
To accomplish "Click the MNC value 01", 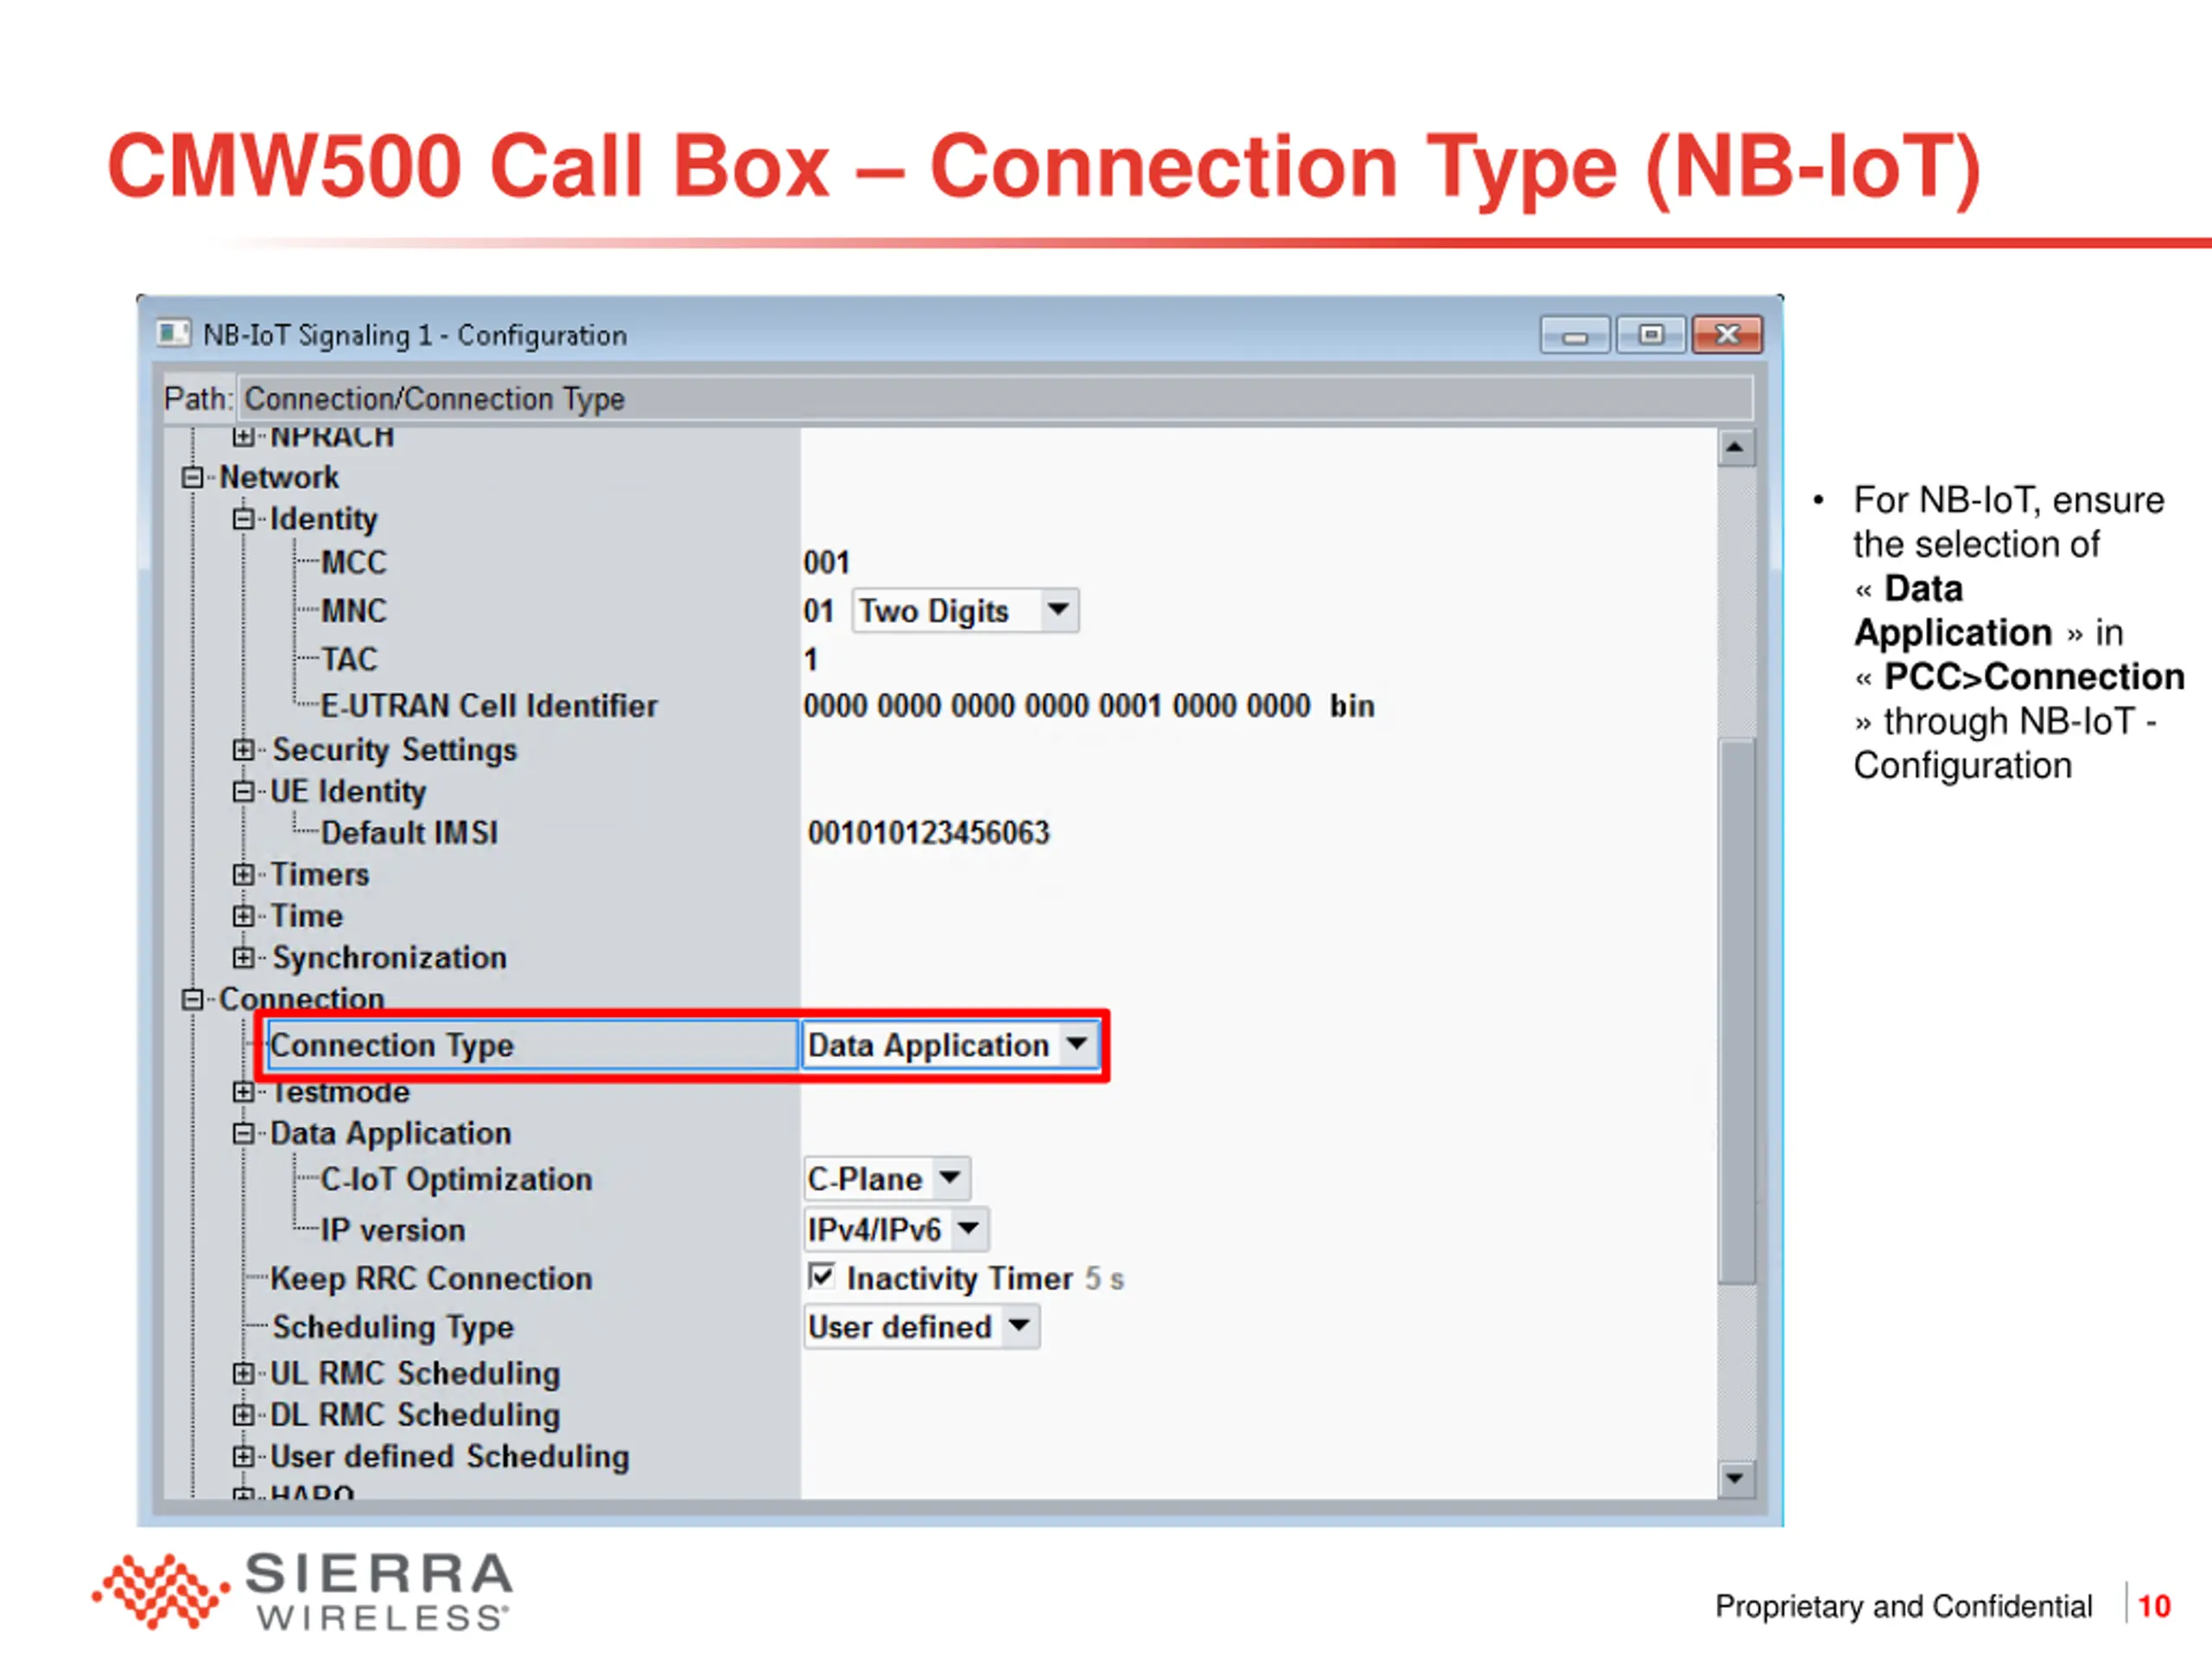I will pyautogui.click(x=818, y=611).
